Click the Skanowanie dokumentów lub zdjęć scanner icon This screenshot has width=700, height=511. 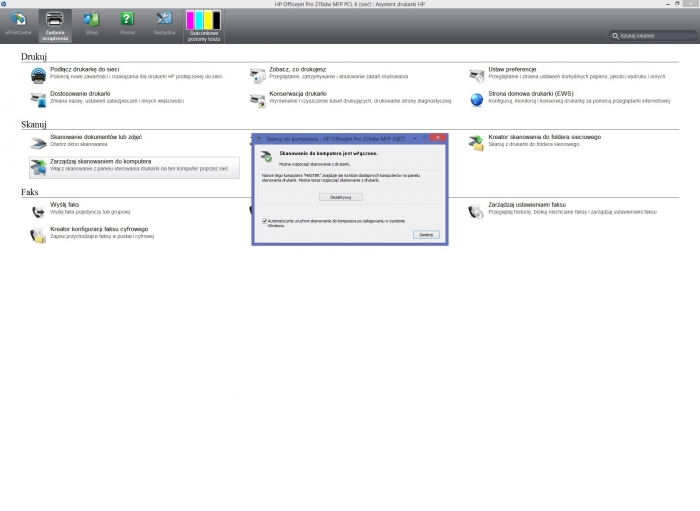38,143
